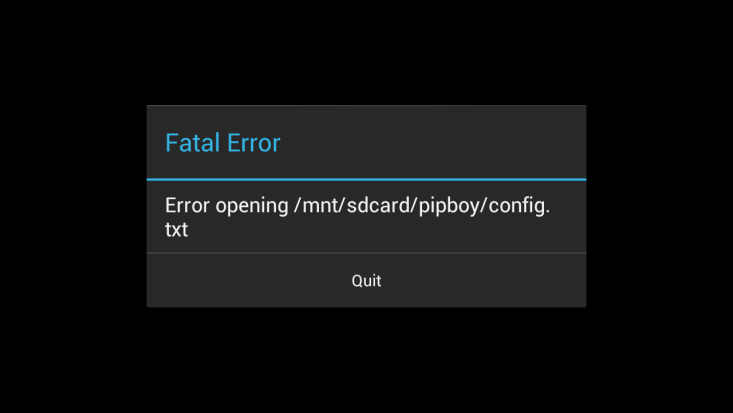Viewport: 733px width, 413px height.
Task: Select the blue word Error in title
Action: [x=254, y=143]
